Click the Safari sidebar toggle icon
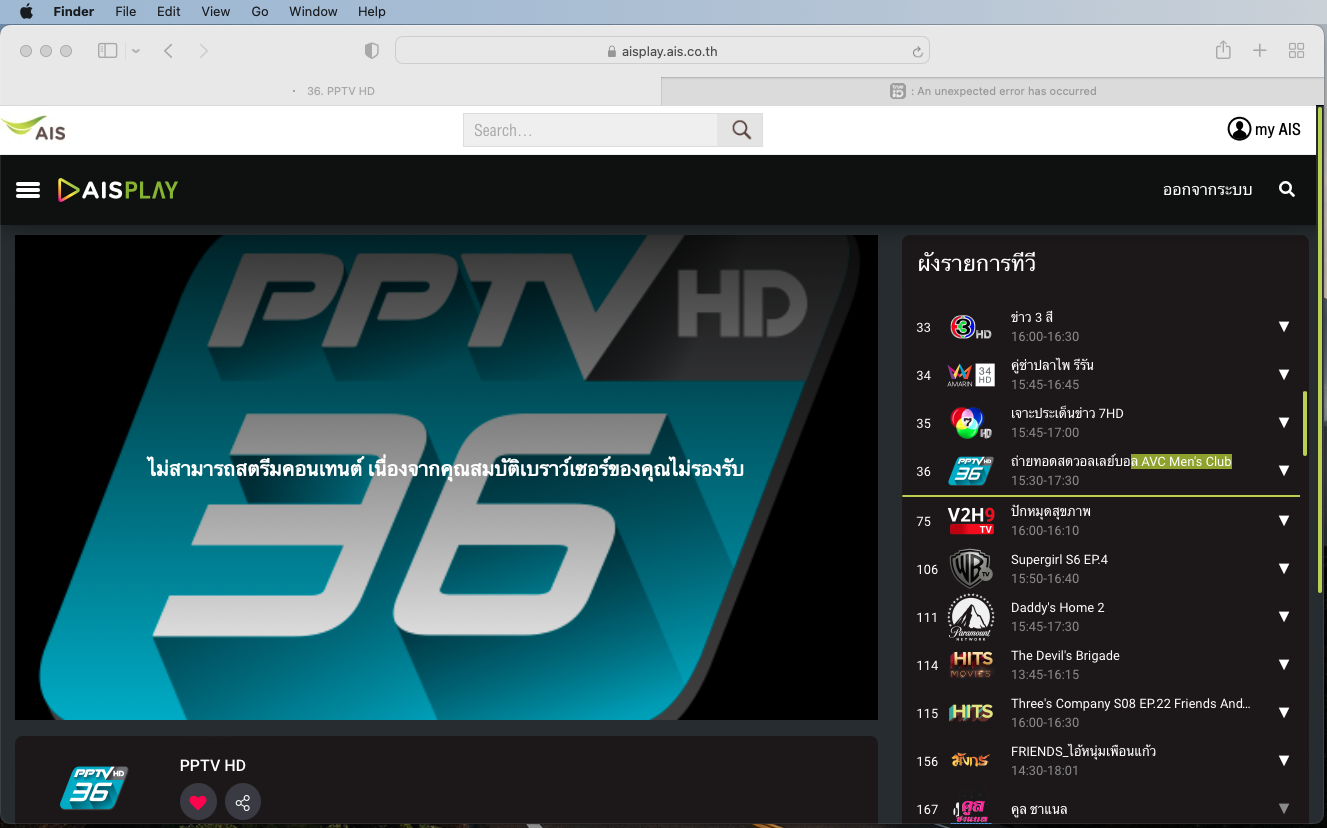 (107, 50)
